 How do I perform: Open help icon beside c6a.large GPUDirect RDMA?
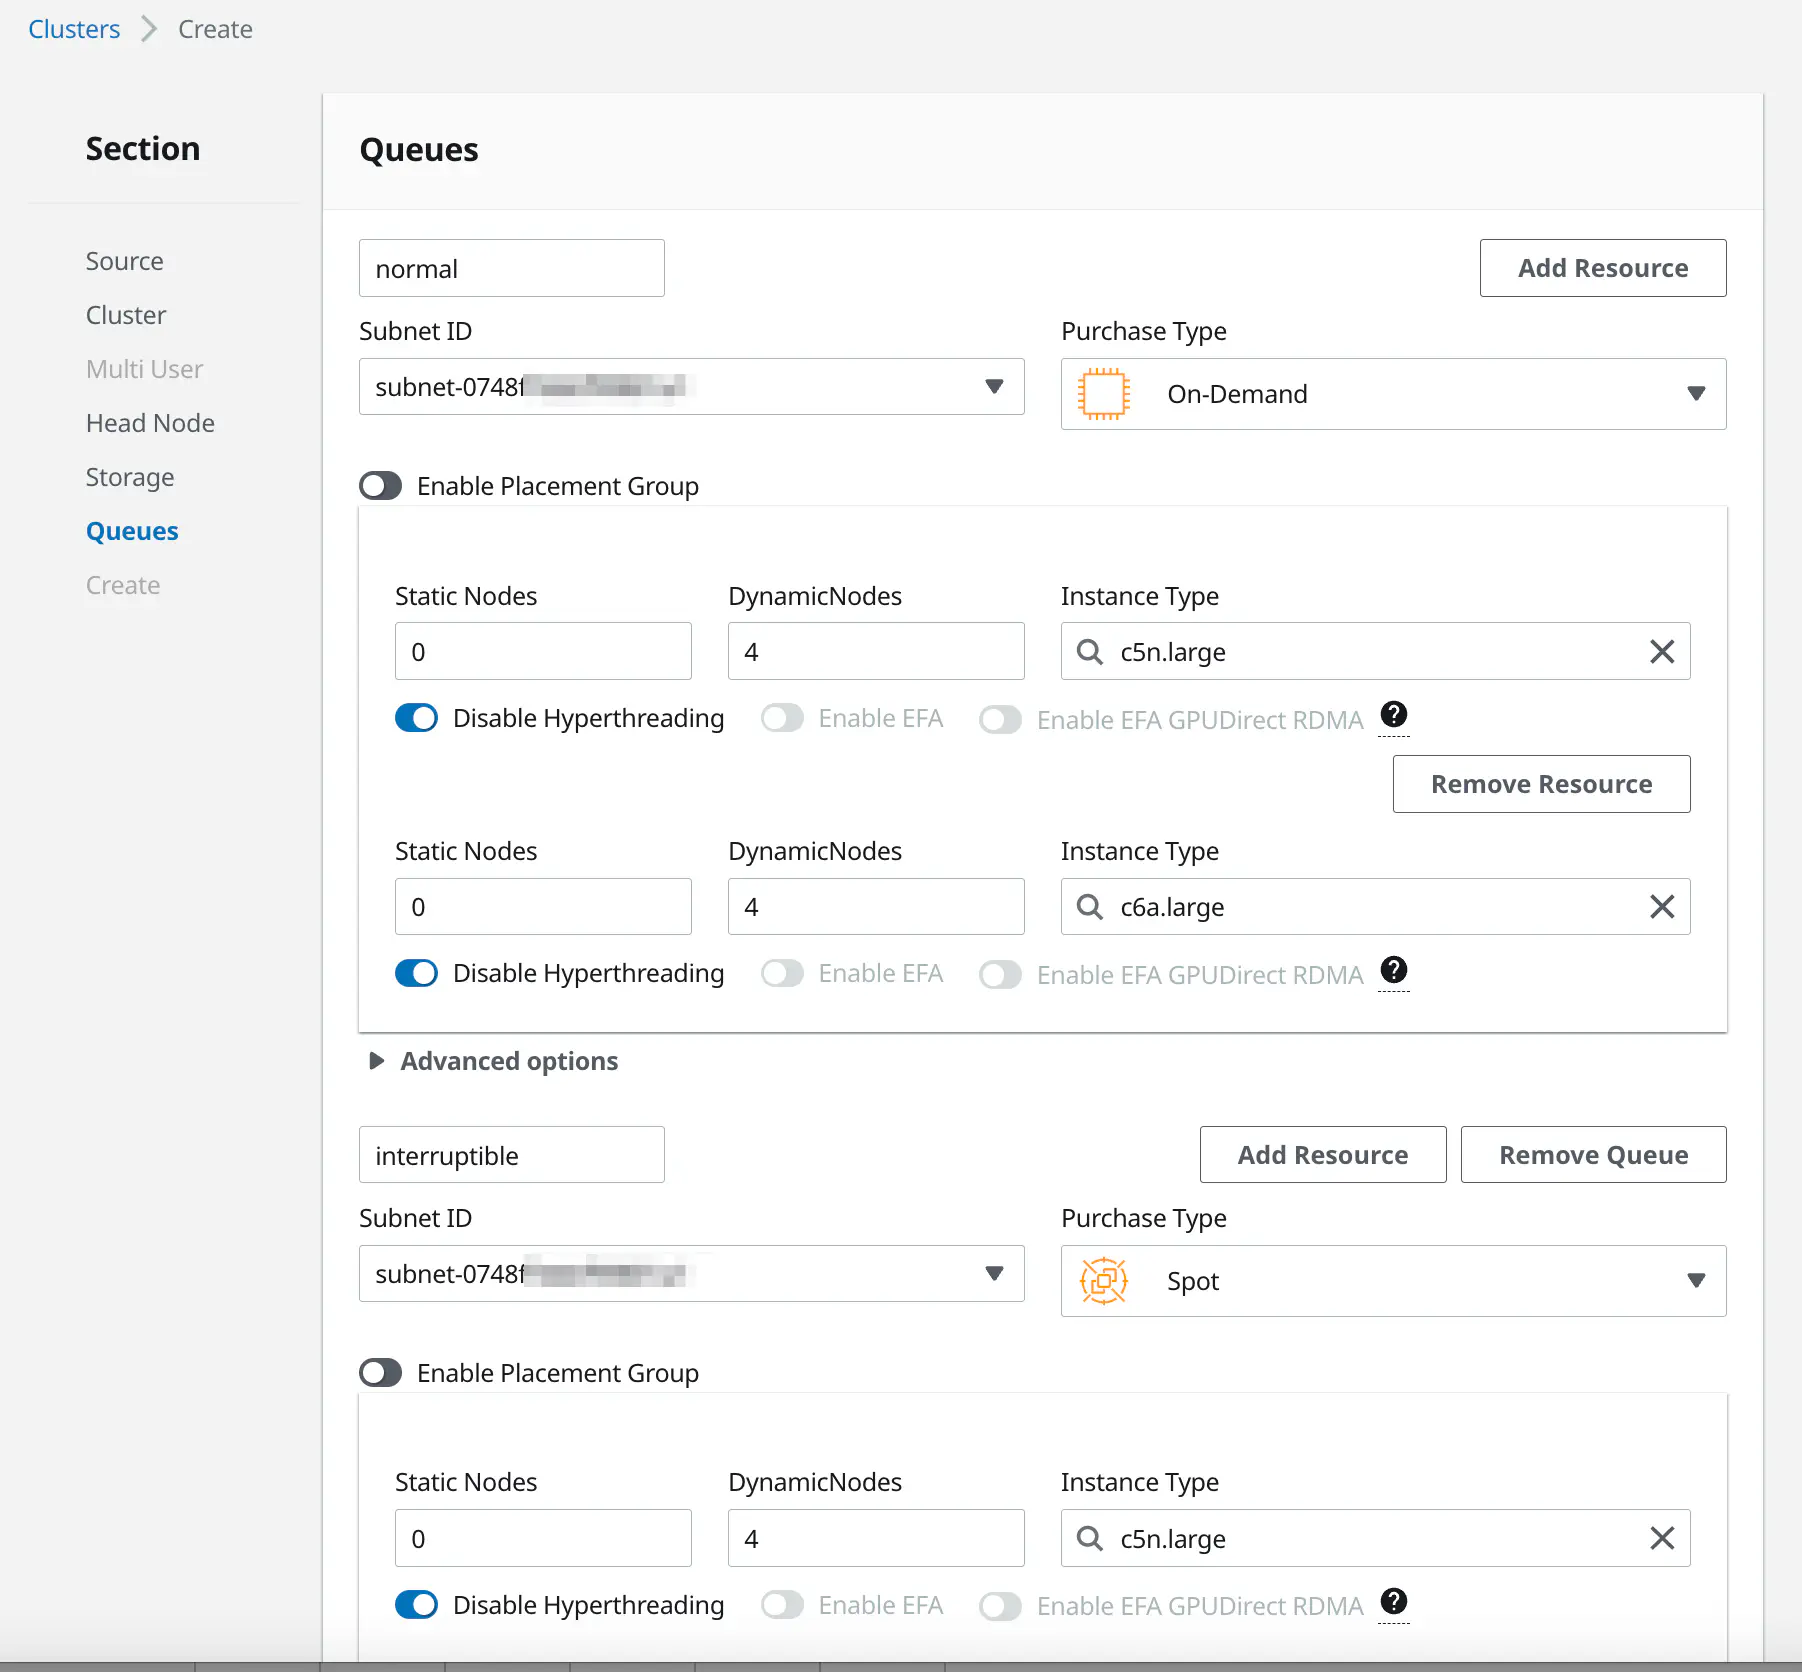[1393, 970]
